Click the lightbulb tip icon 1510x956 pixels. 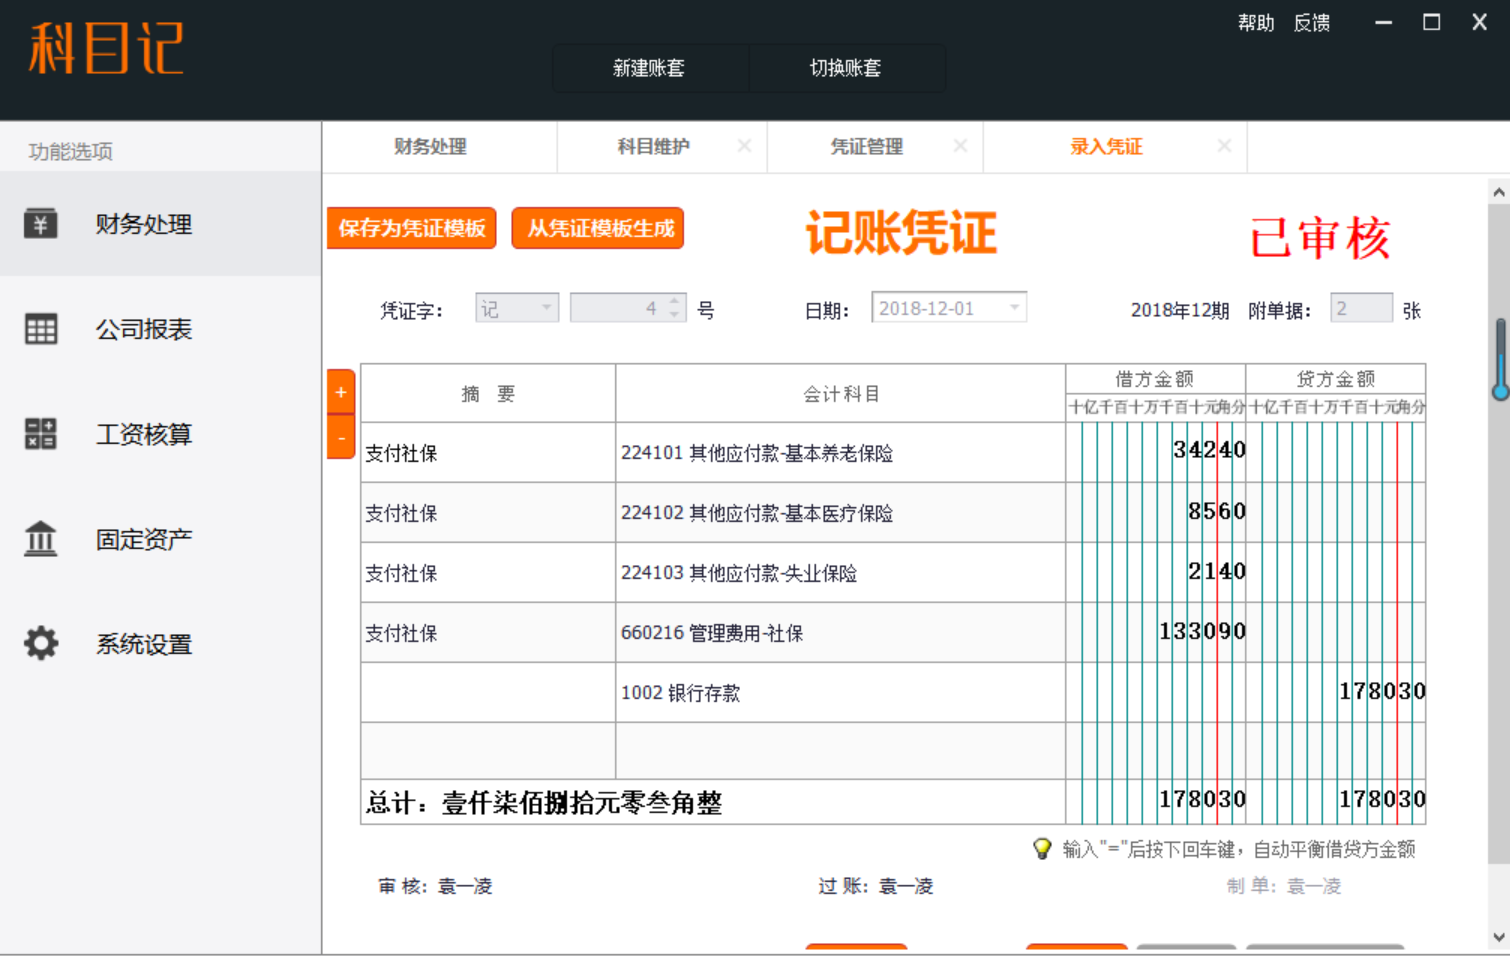coord(1042,849)
